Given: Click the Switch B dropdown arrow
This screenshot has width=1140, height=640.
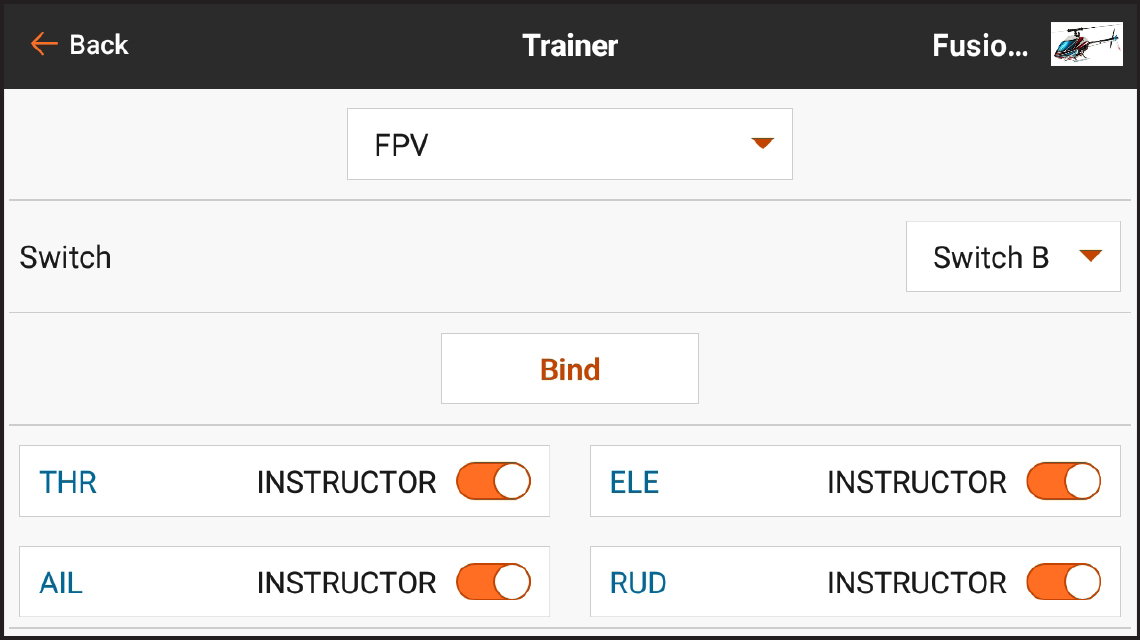Looking at the screenshot, I should (x=1091, y=257).
